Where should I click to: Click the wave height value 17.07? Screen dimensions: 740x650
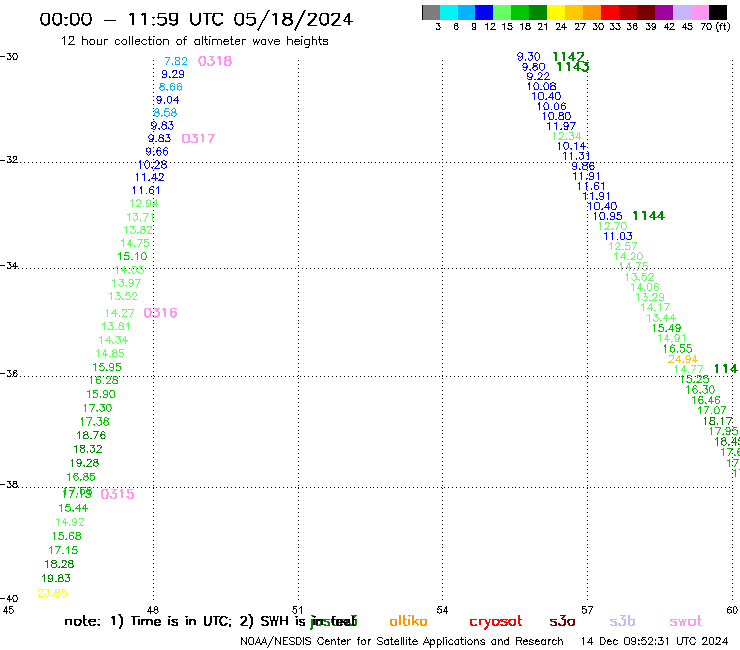point(712,410)
